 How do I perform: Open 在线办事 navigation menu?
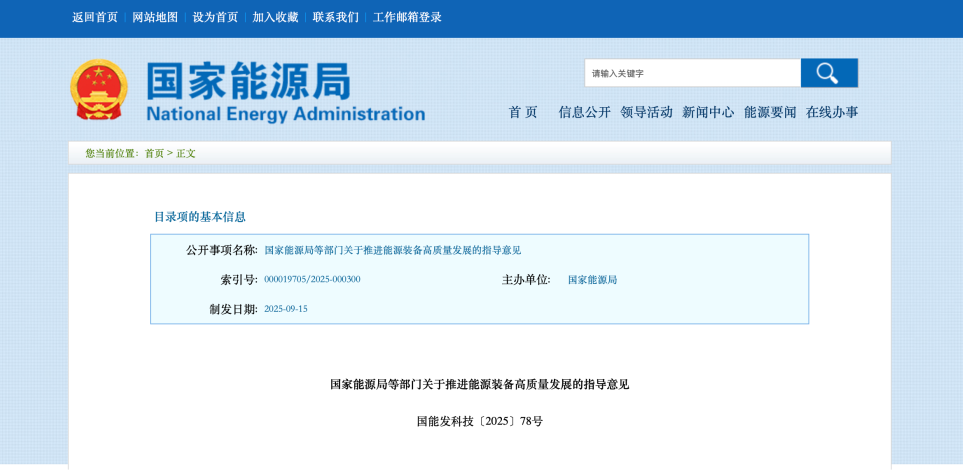[832, 112]
